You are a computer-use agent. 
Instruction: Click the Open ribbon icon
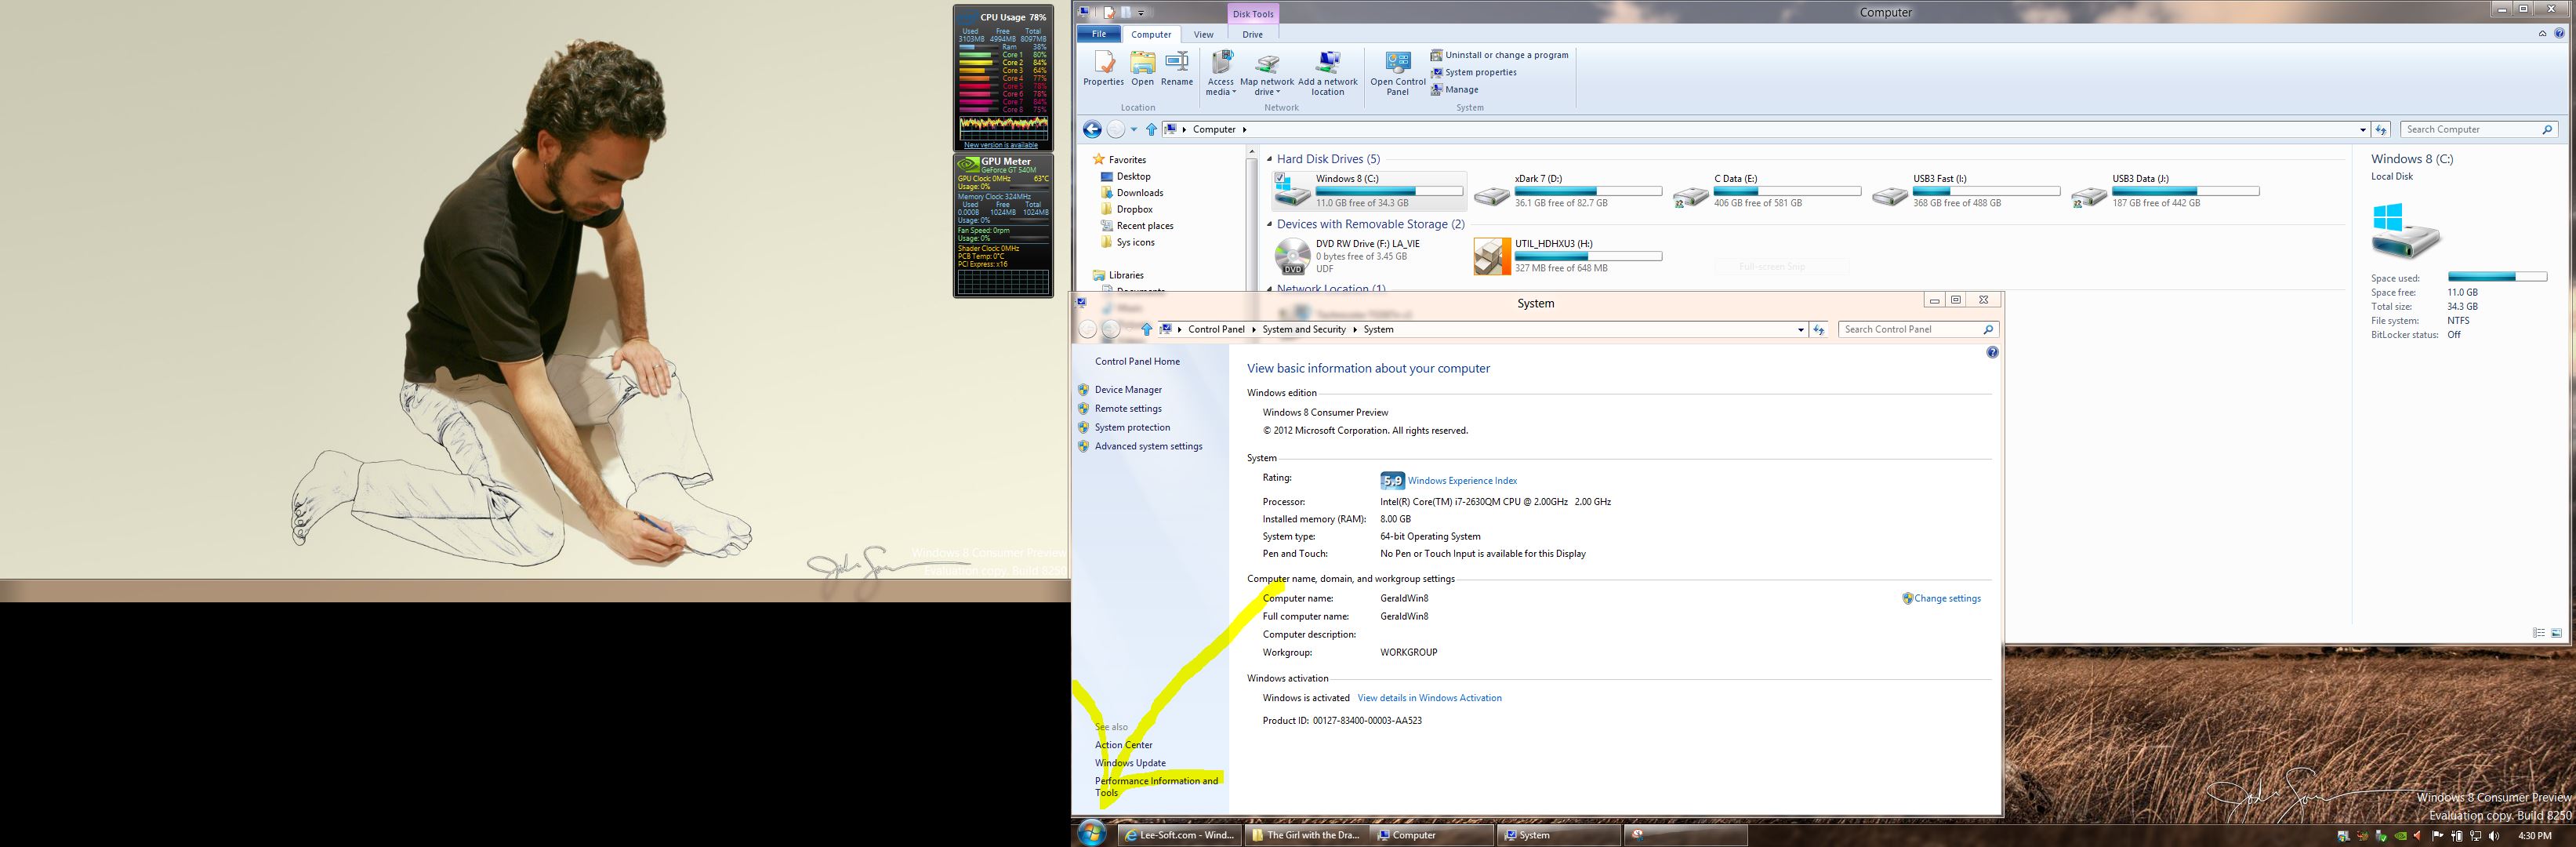1142,68
